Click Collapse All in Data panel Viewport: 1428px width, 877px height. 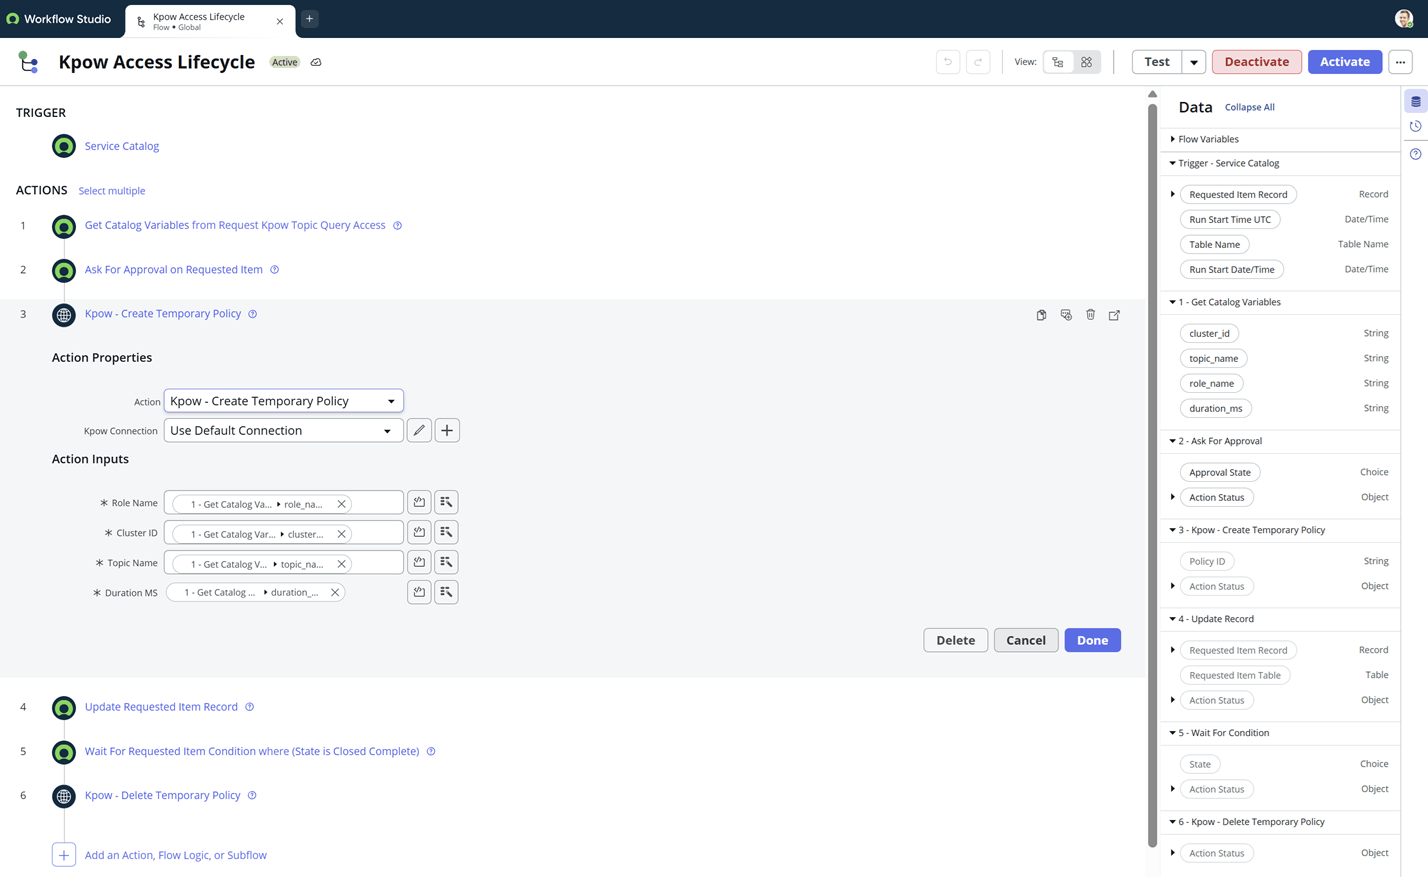pyautogui.click(x=1249, y=107)
